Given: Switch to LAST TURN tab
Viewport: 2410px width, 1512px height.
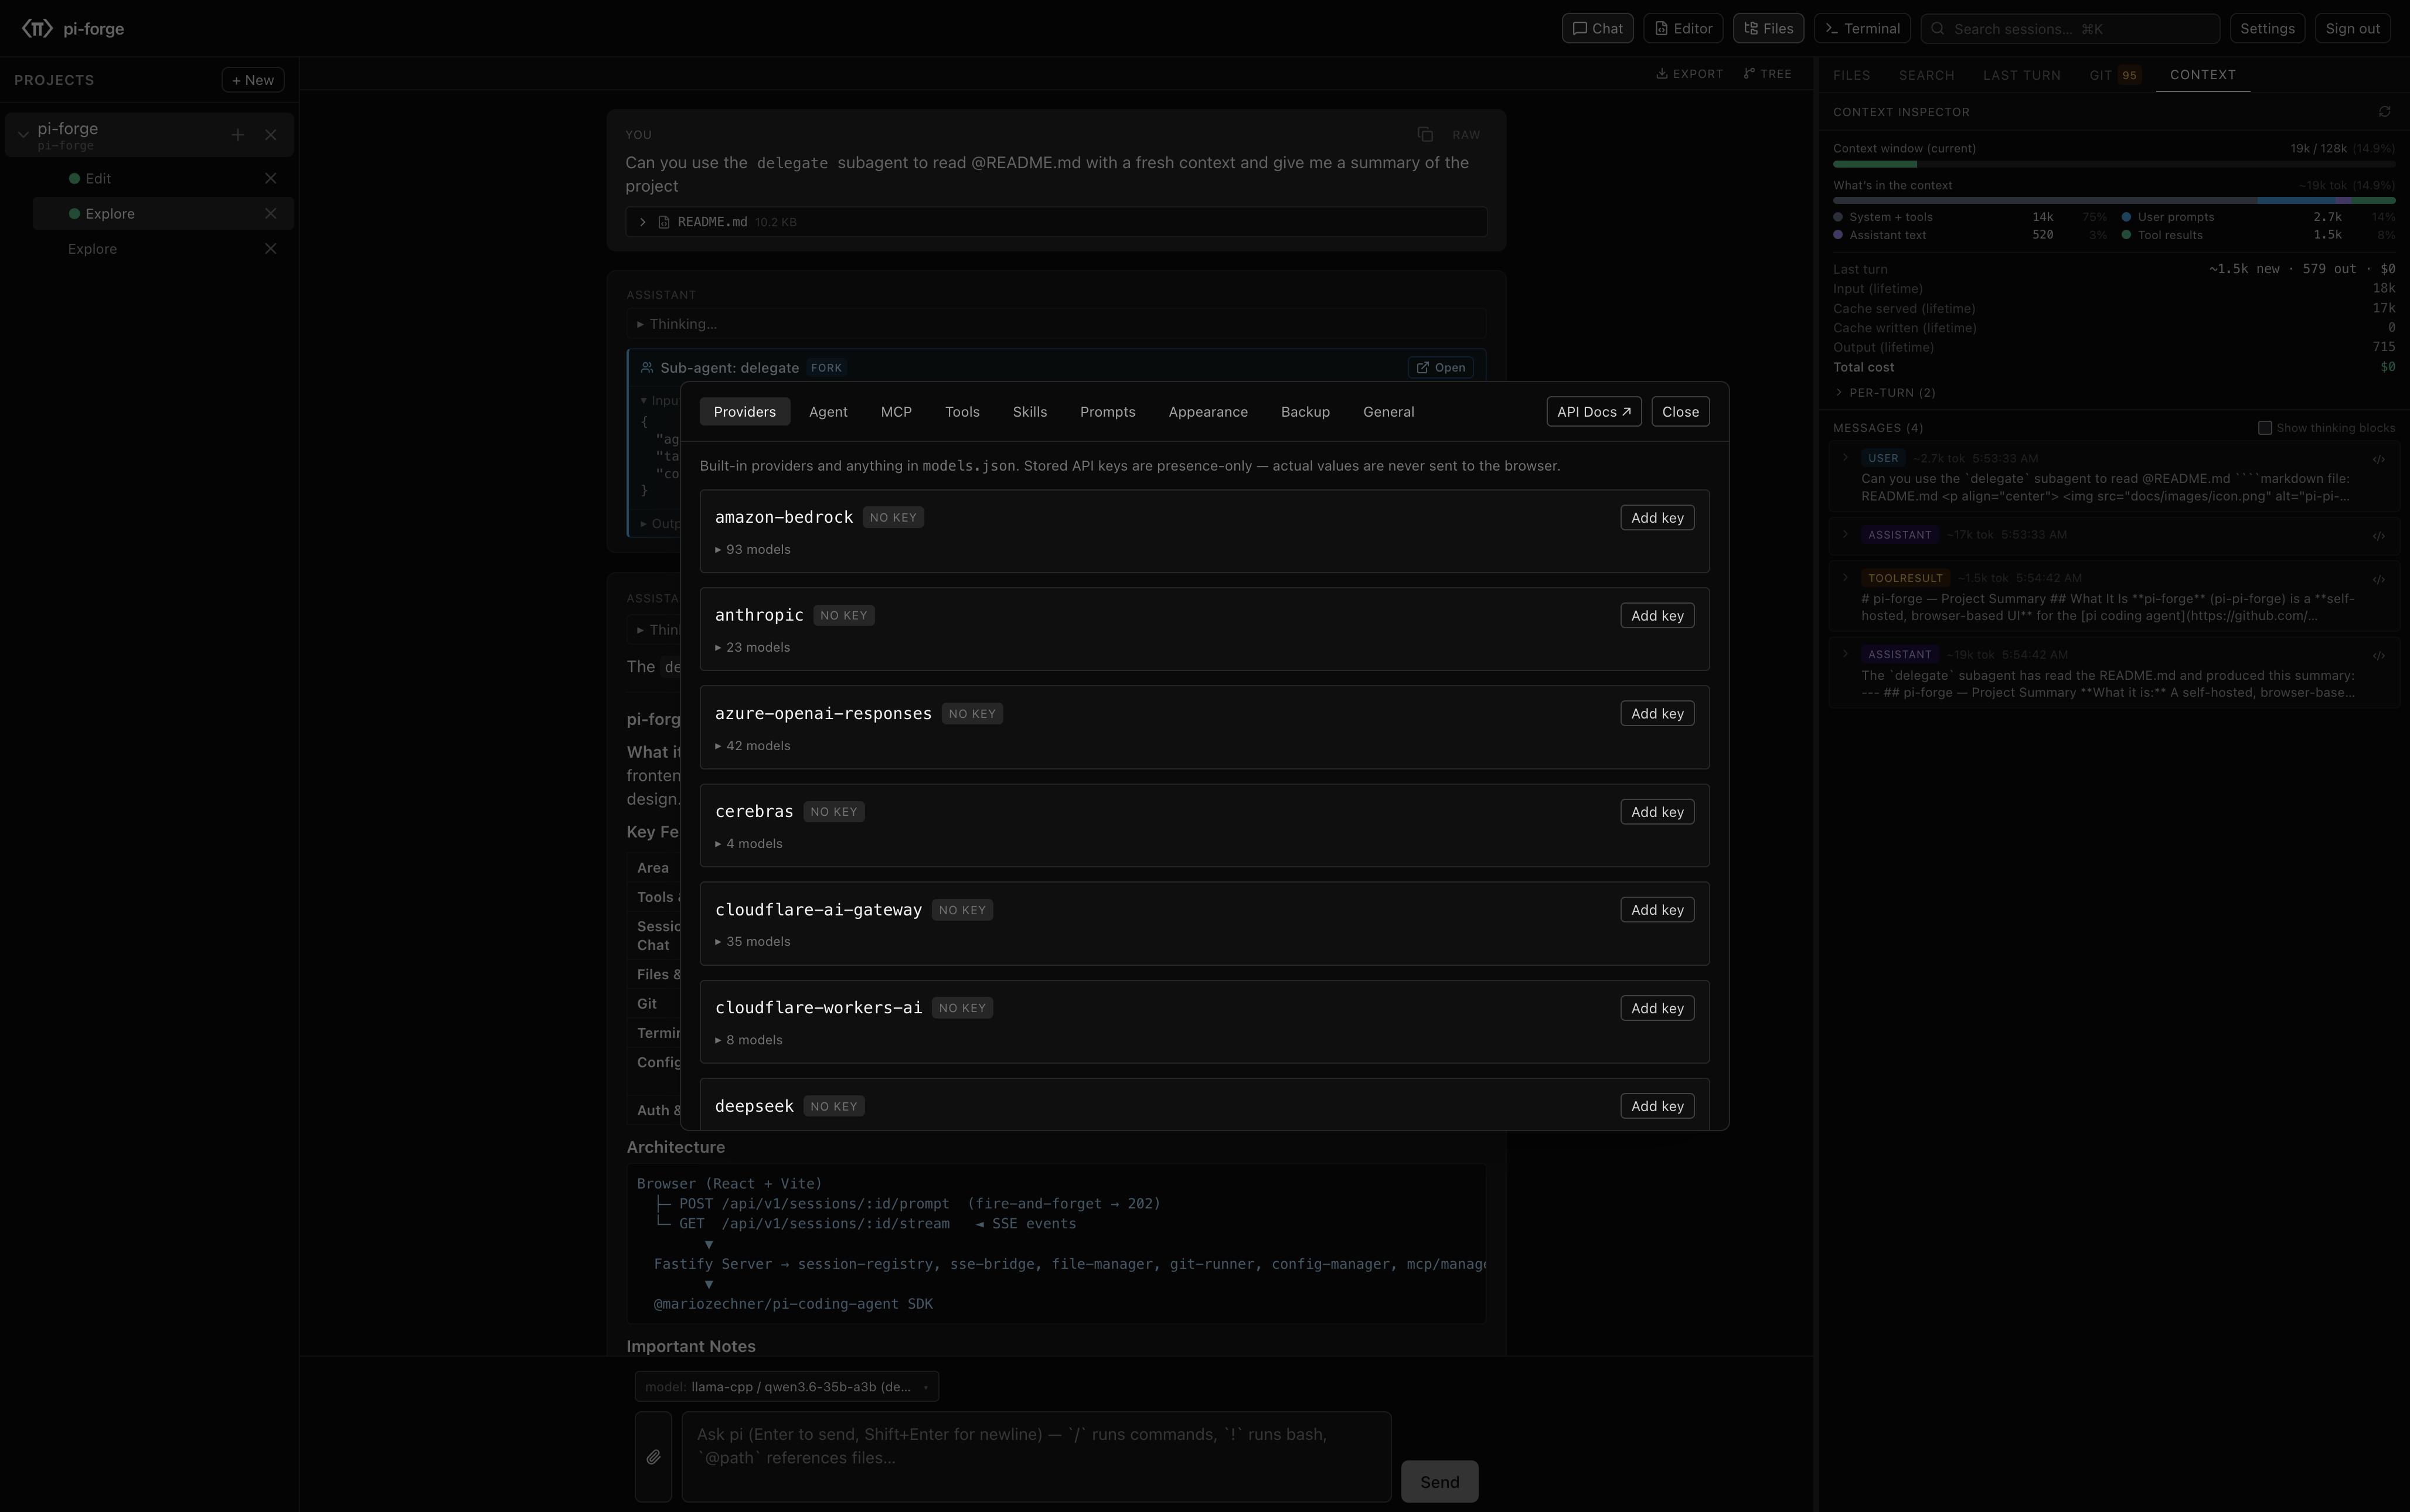Looking at the screenshot, I should (2021, 75).
